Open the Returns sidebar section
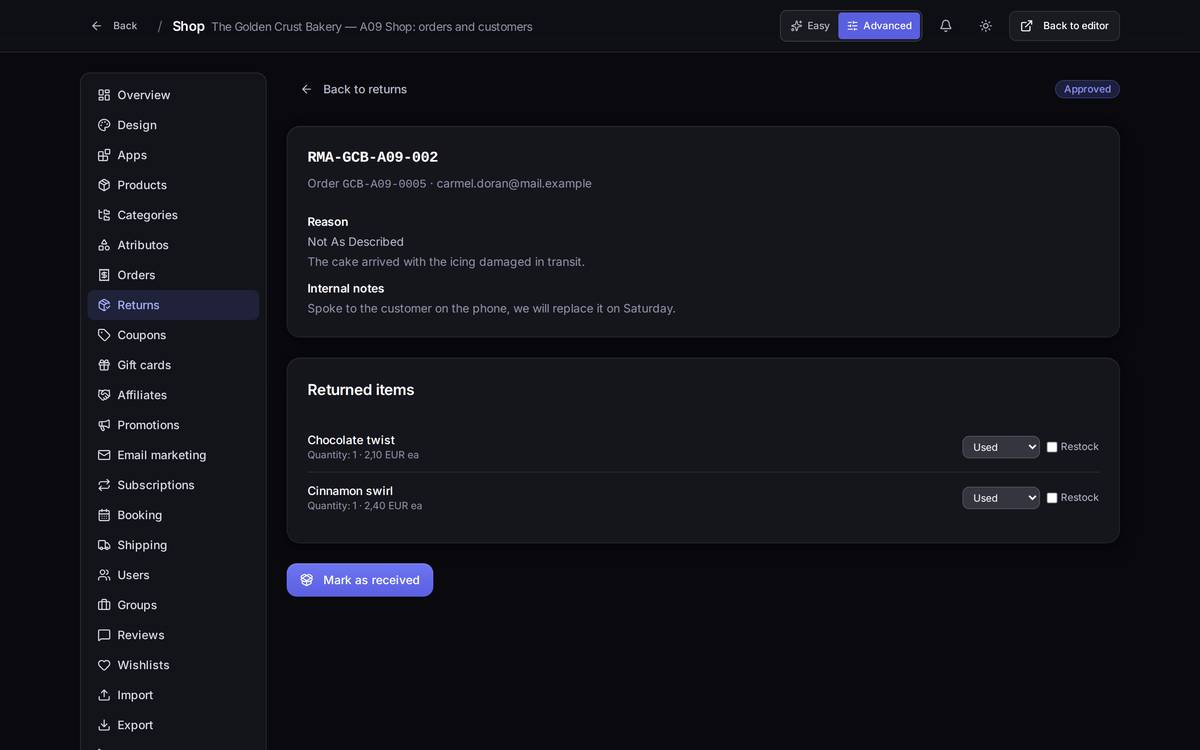The width and height of the screenshot is (1200, 750). [173, 305]
